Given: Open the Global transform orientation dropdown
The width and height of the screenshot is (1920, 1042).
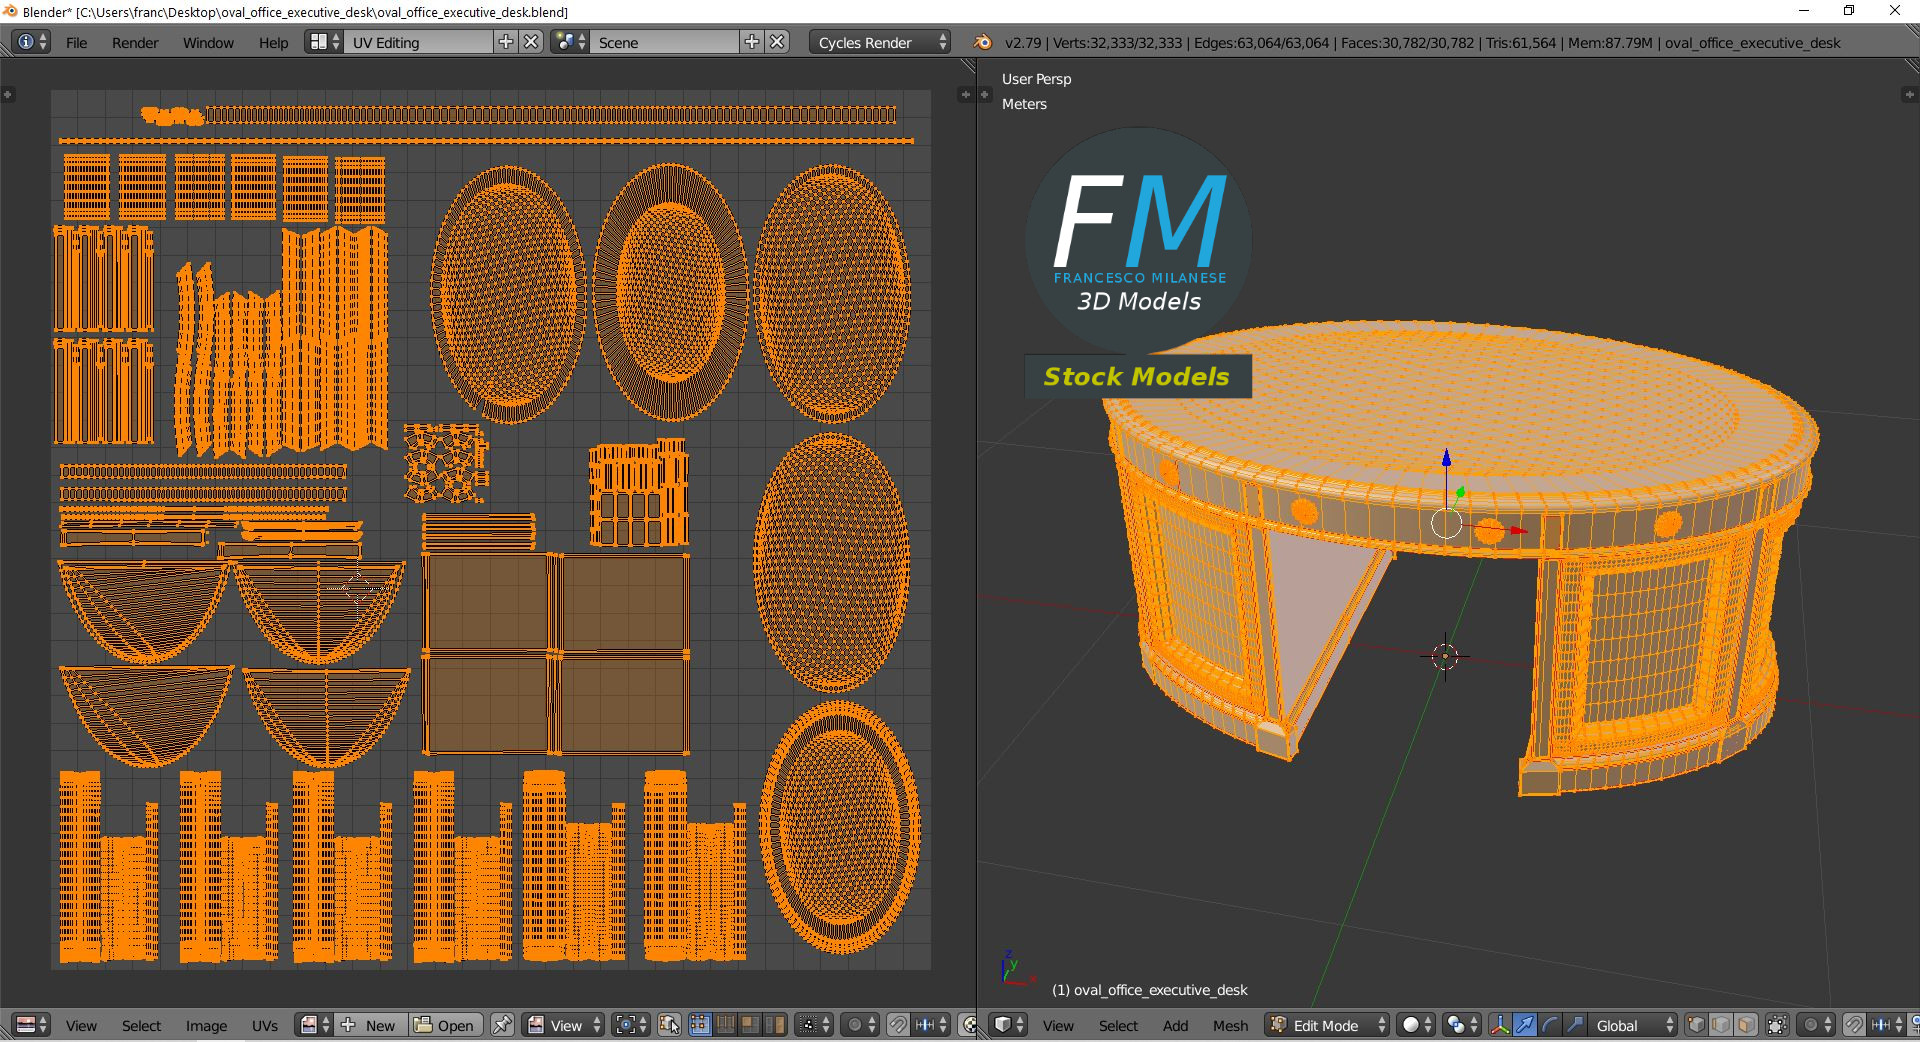Looking at the screenshot, I should (x=1633, y=1025).
